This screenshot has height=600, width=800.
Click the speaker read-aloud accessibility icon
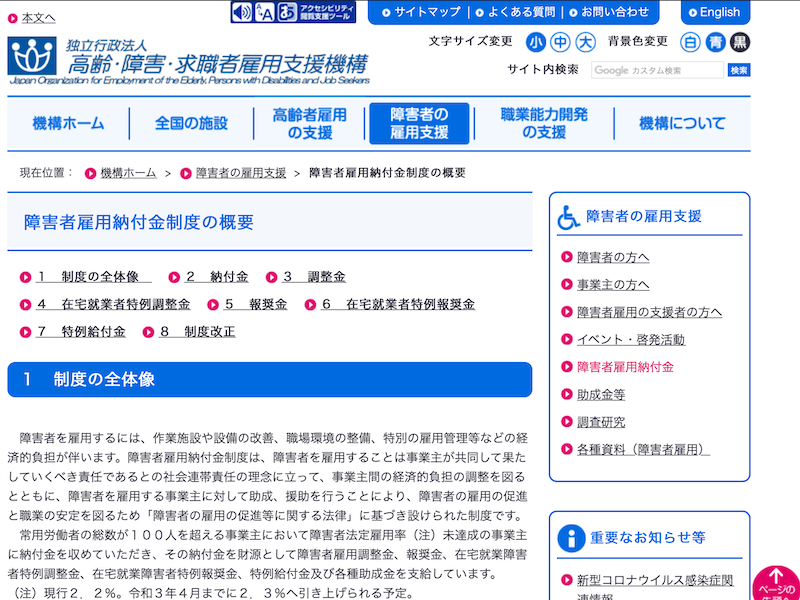242,12
